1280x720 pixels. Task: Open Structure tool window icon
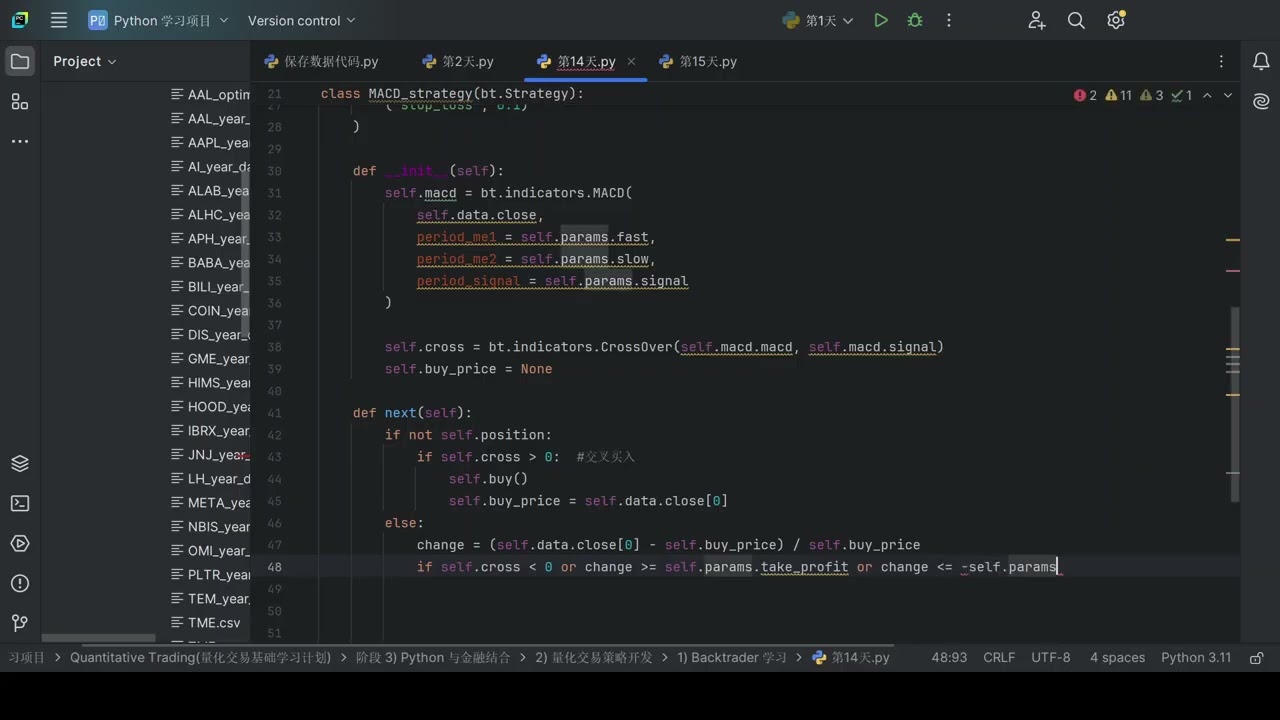pos(20,101)
